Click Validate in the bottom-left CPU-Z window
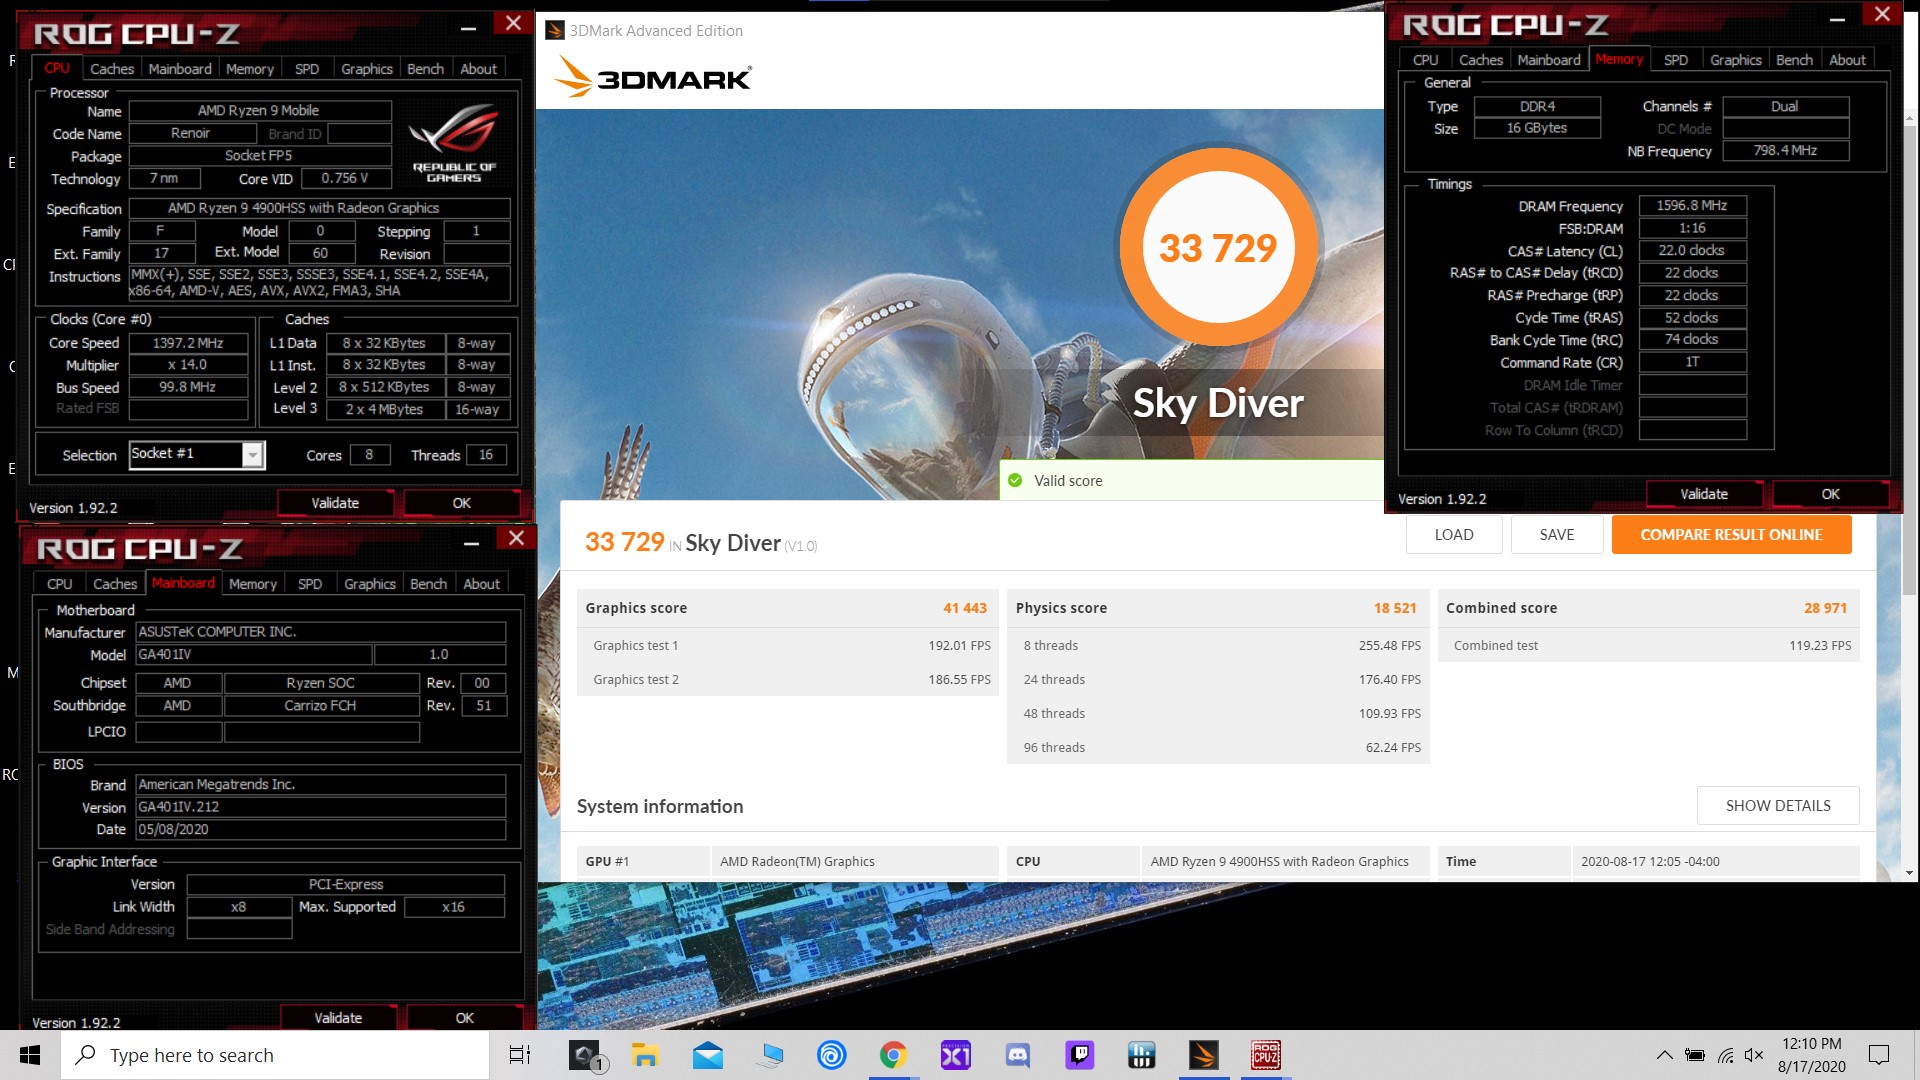This screenshot has width=1920, height=1080. 338,1018
